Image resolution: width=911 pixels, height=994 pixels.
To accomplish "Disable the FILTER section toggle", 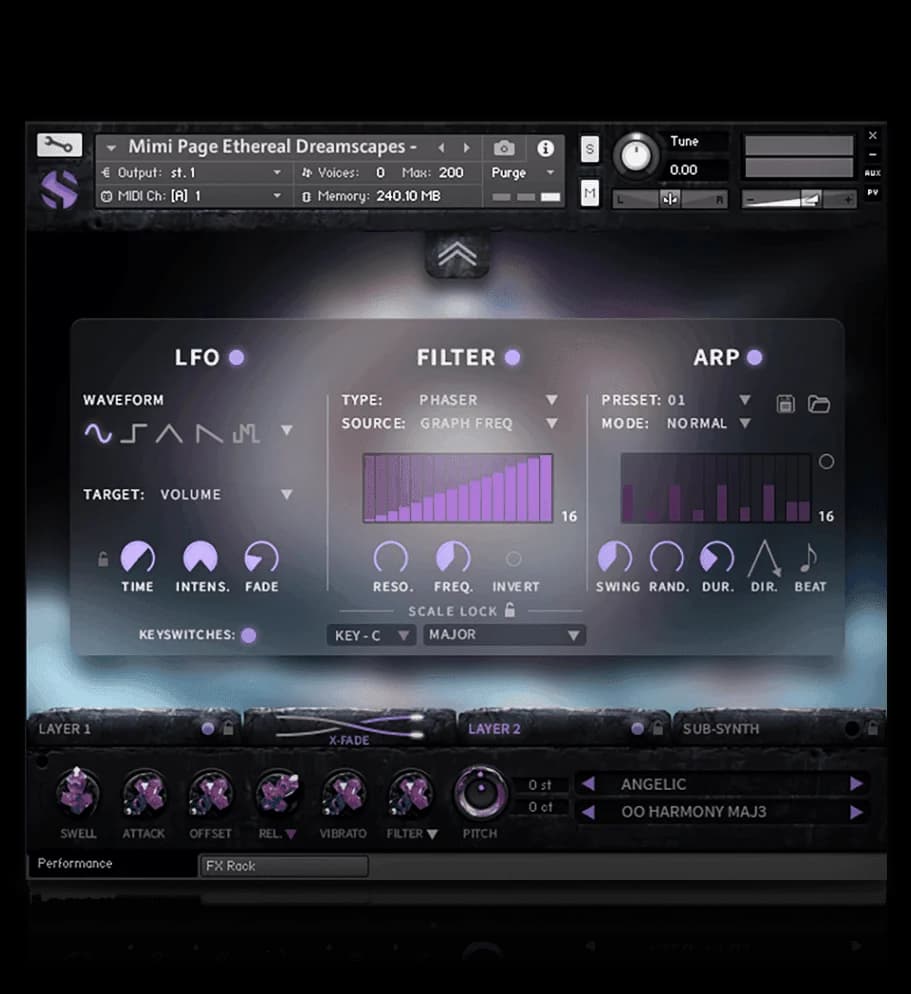I will pyautogui.click(x=512, y=357).
